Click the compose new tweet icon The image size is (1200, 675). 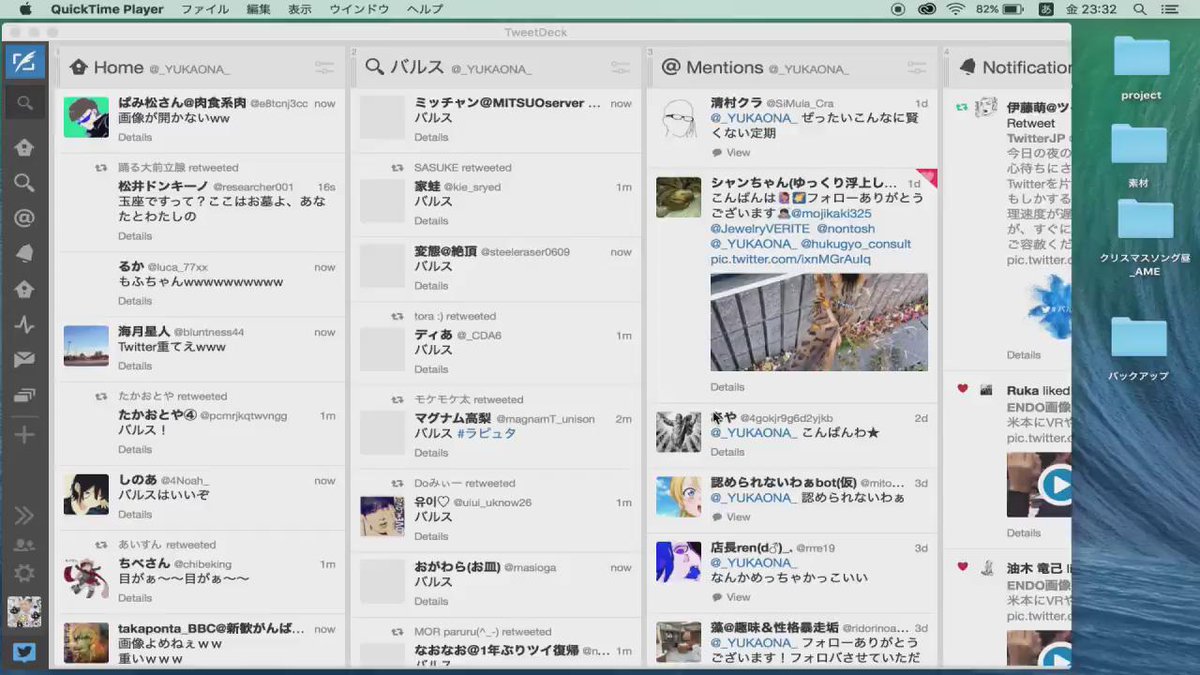[24, 62]
